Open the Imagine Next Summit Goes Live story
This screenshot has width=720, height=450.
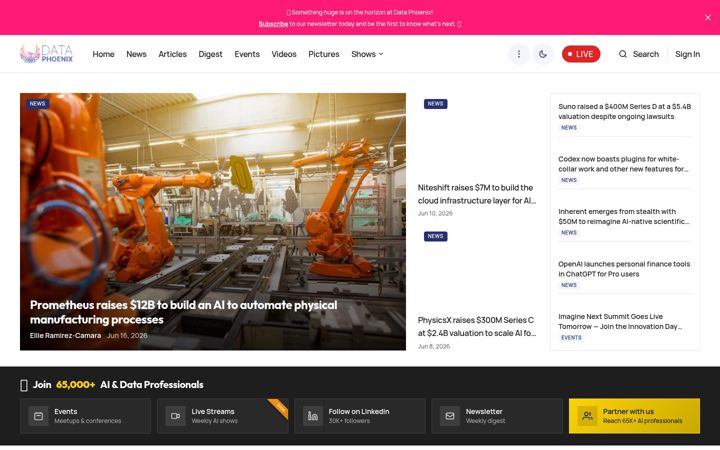(620, 321)
